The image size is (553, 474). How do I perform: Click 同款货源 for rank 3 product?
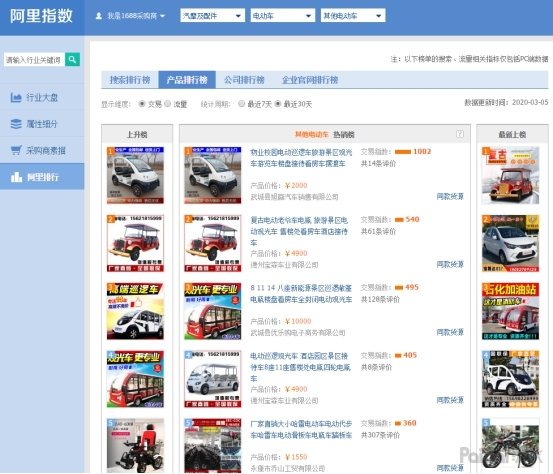[x=450, y=332]
